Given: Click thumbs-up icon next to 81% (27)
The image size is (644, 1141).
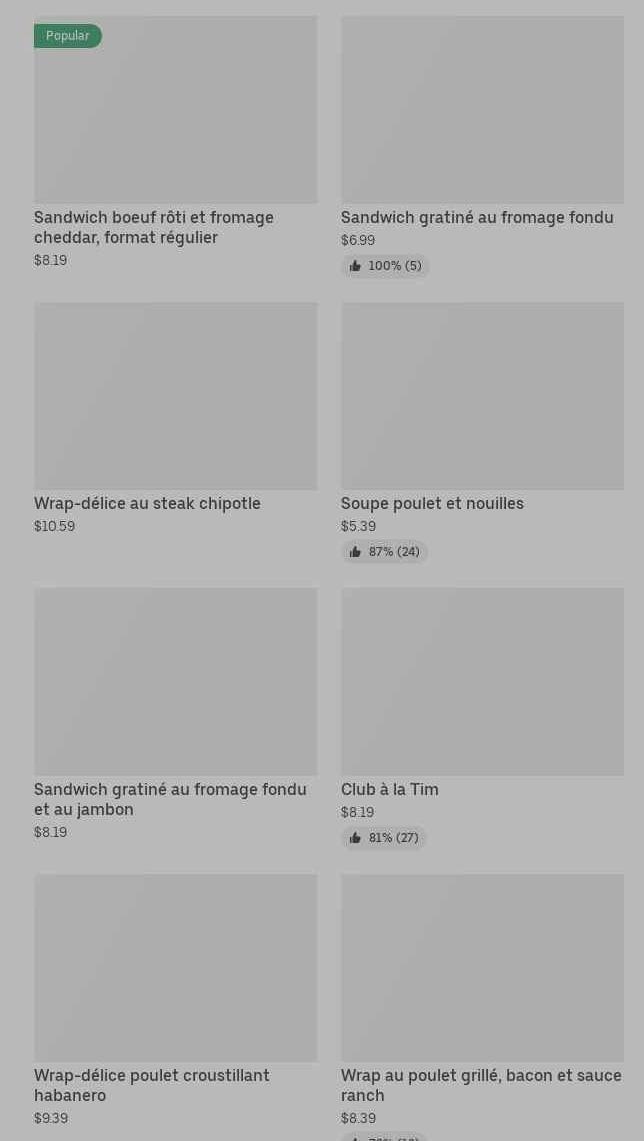Looking at the screenshot, I should click(x=355, y=838).
